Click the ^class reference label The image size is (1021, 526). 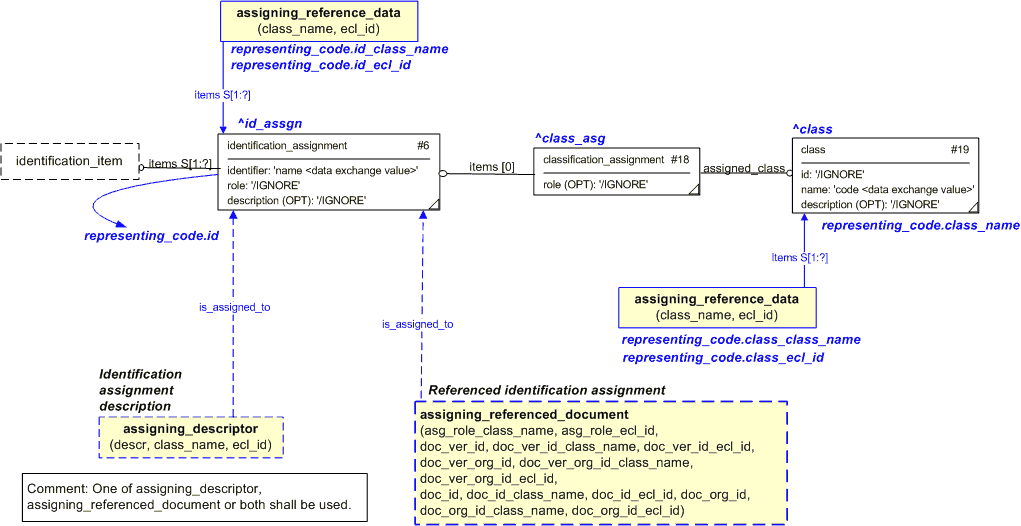tap(812, 129)
